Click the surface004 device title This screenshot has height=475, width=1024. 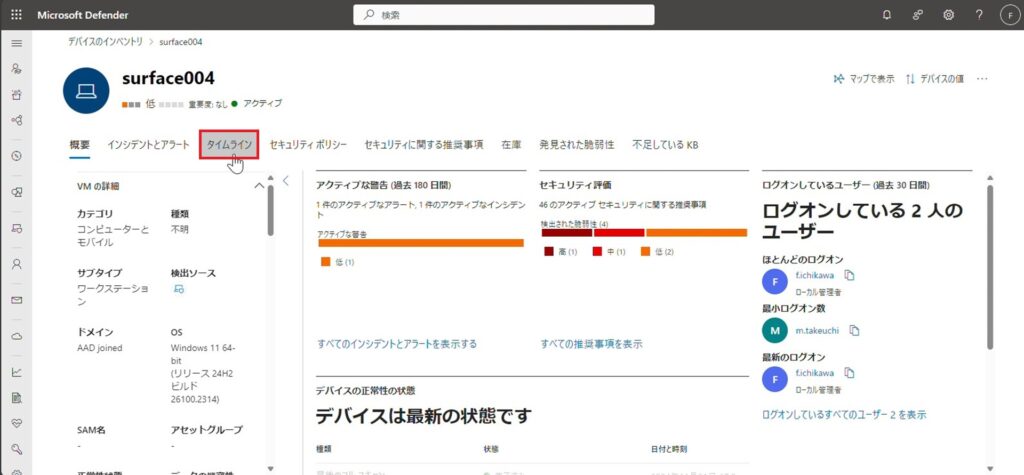click(x=168, y=78)
